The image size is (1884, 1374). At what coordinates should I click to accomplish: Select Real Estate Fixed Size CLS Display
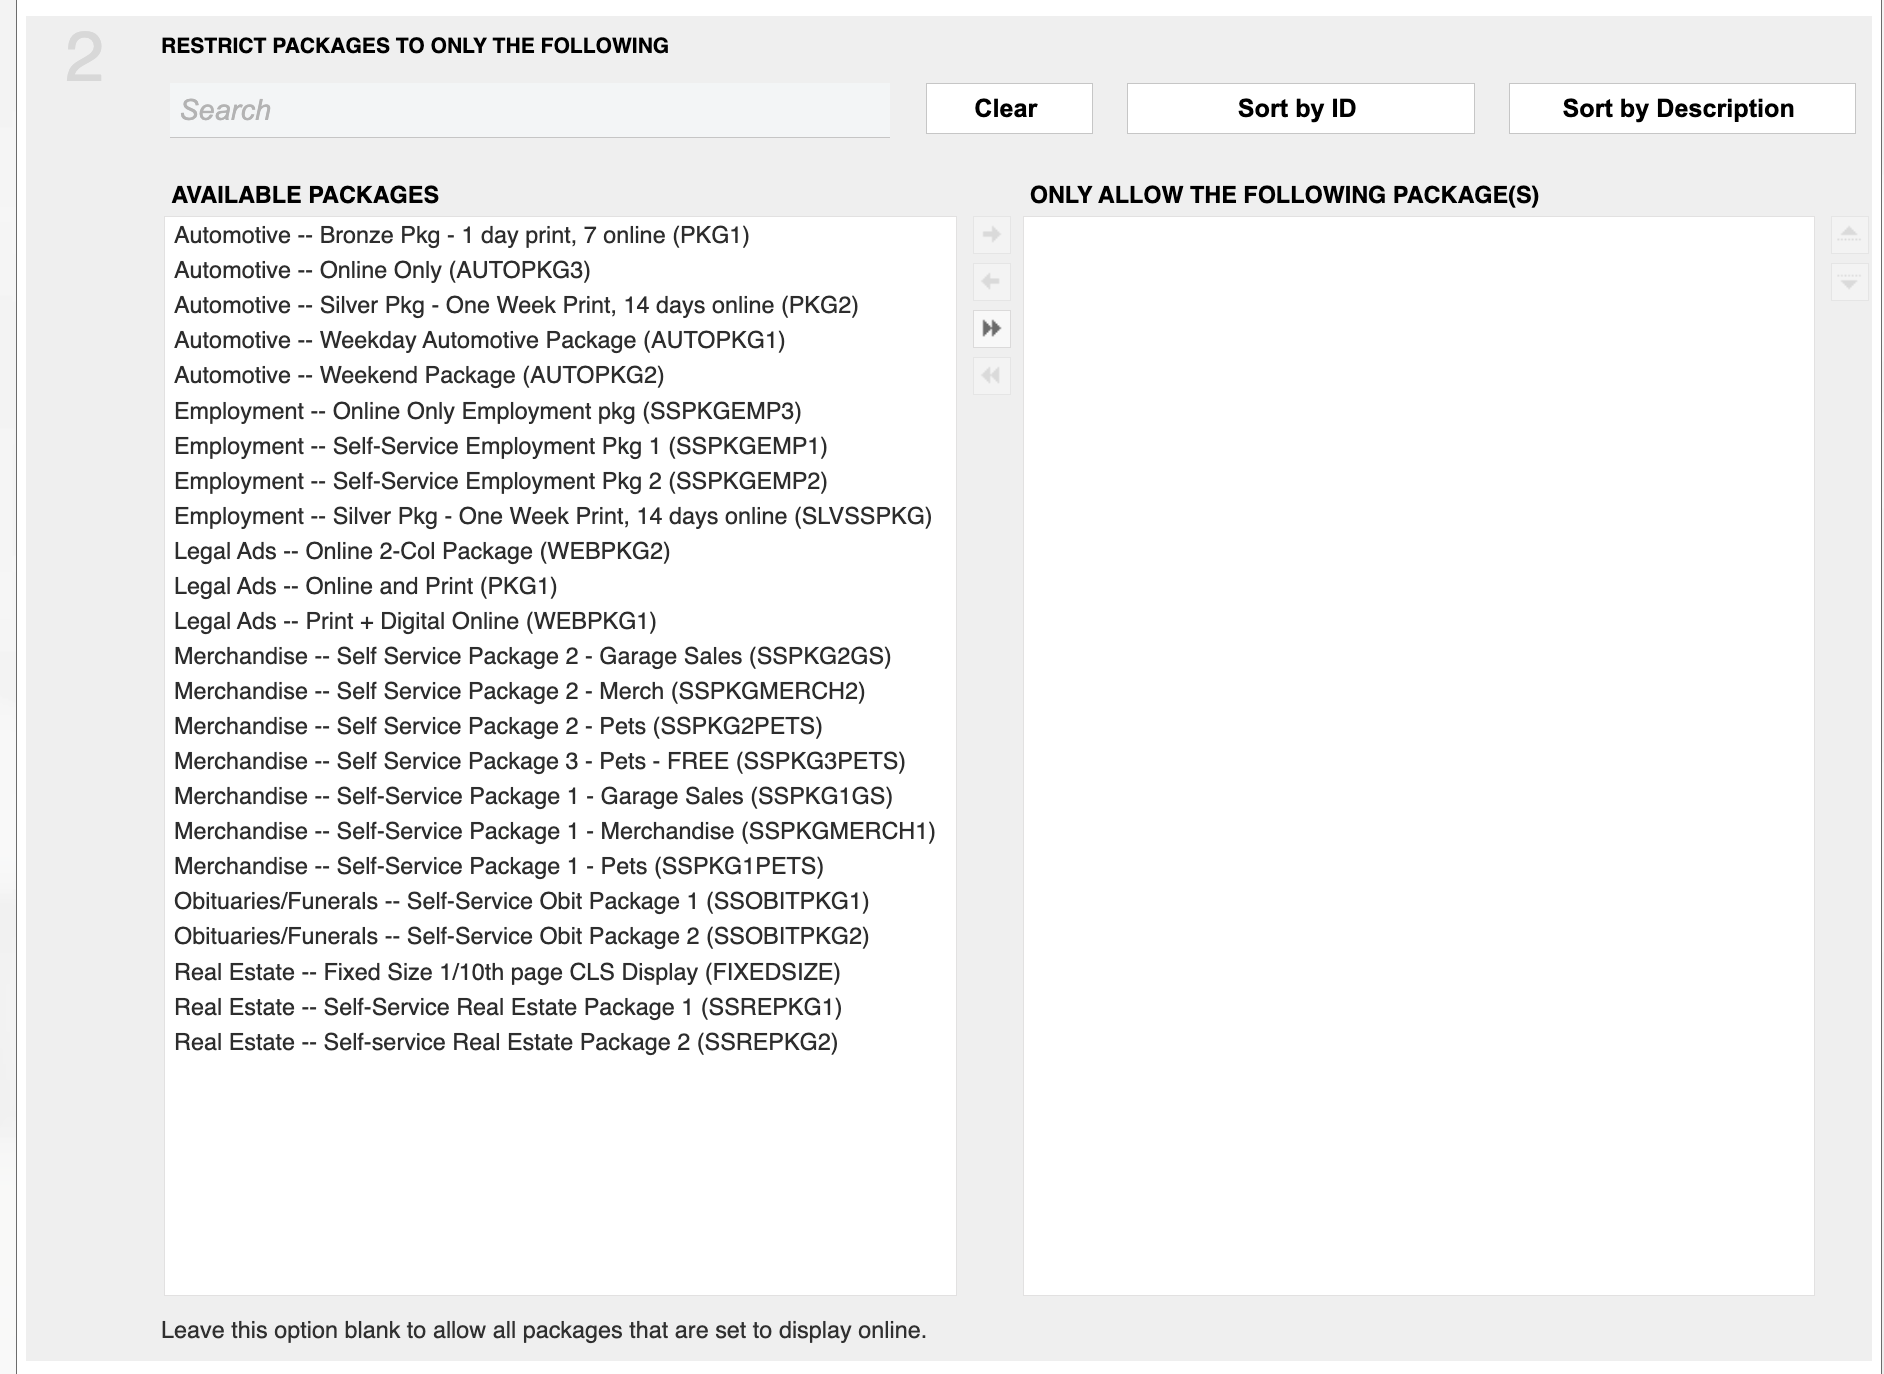coord(506,972)
